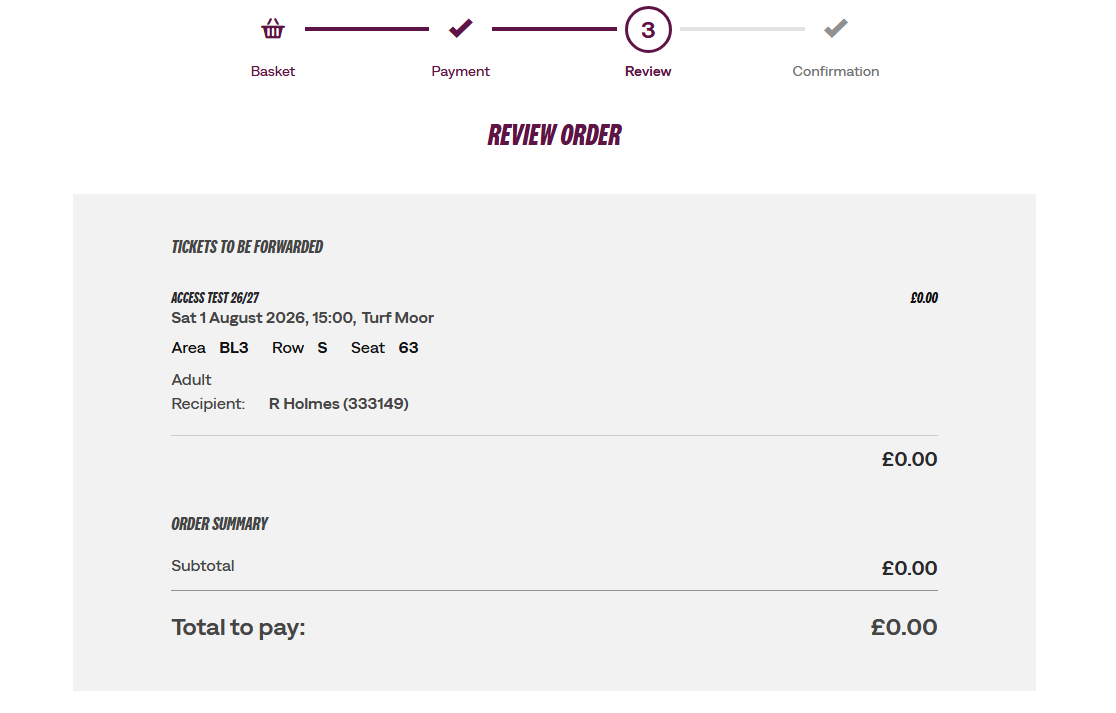Click the Sat 1 August 2026 date line
The image size is (1116, 713).
[302, 318]
